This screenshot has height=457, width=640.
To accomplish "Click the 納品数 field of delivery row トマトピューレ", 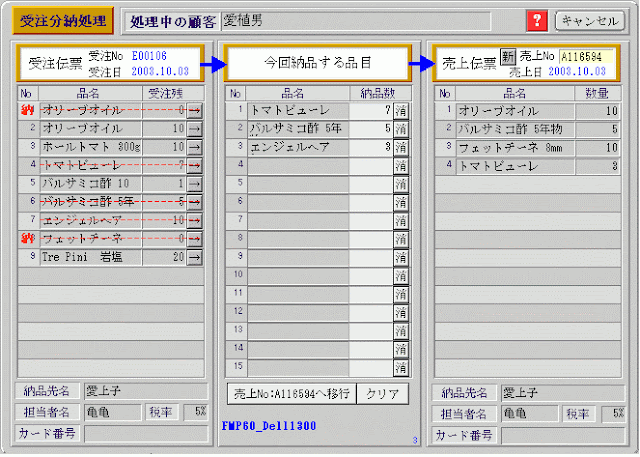I will point(371,111).
